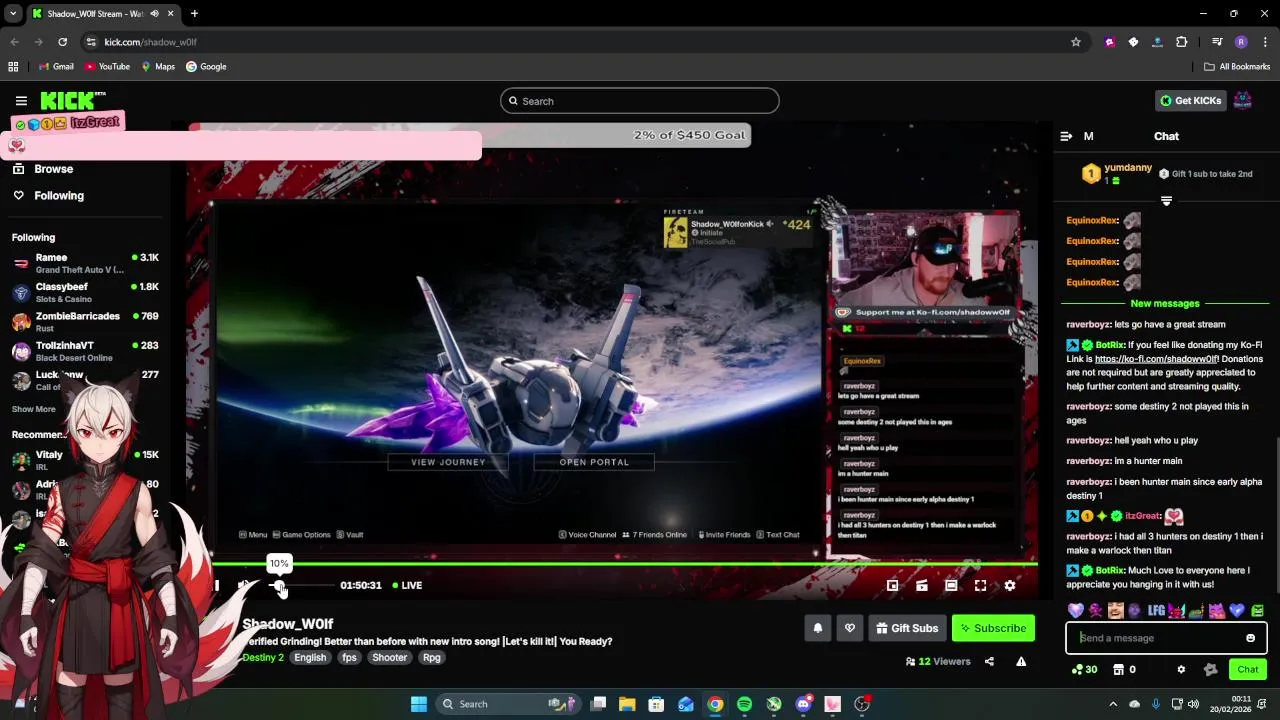Select the English tag
This screenshot has height=720, width=1280.
pos(310,658)
